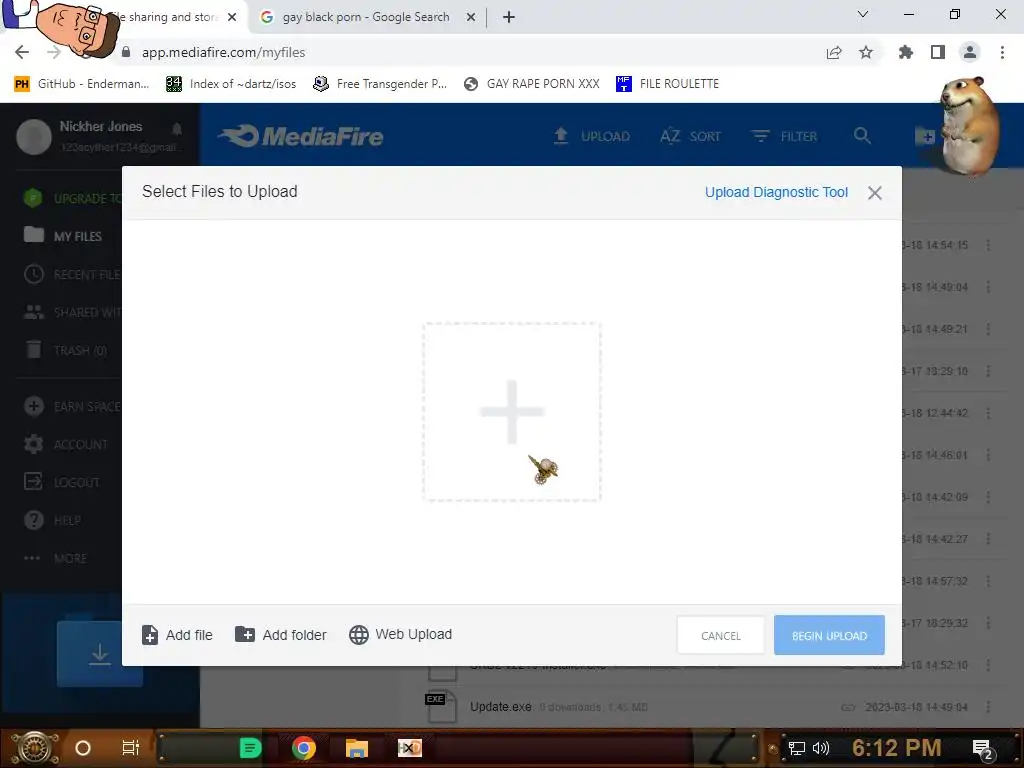Open the notification center icon on taskbar
Screen dimensions: 1024x768
(x=983, y=749)
